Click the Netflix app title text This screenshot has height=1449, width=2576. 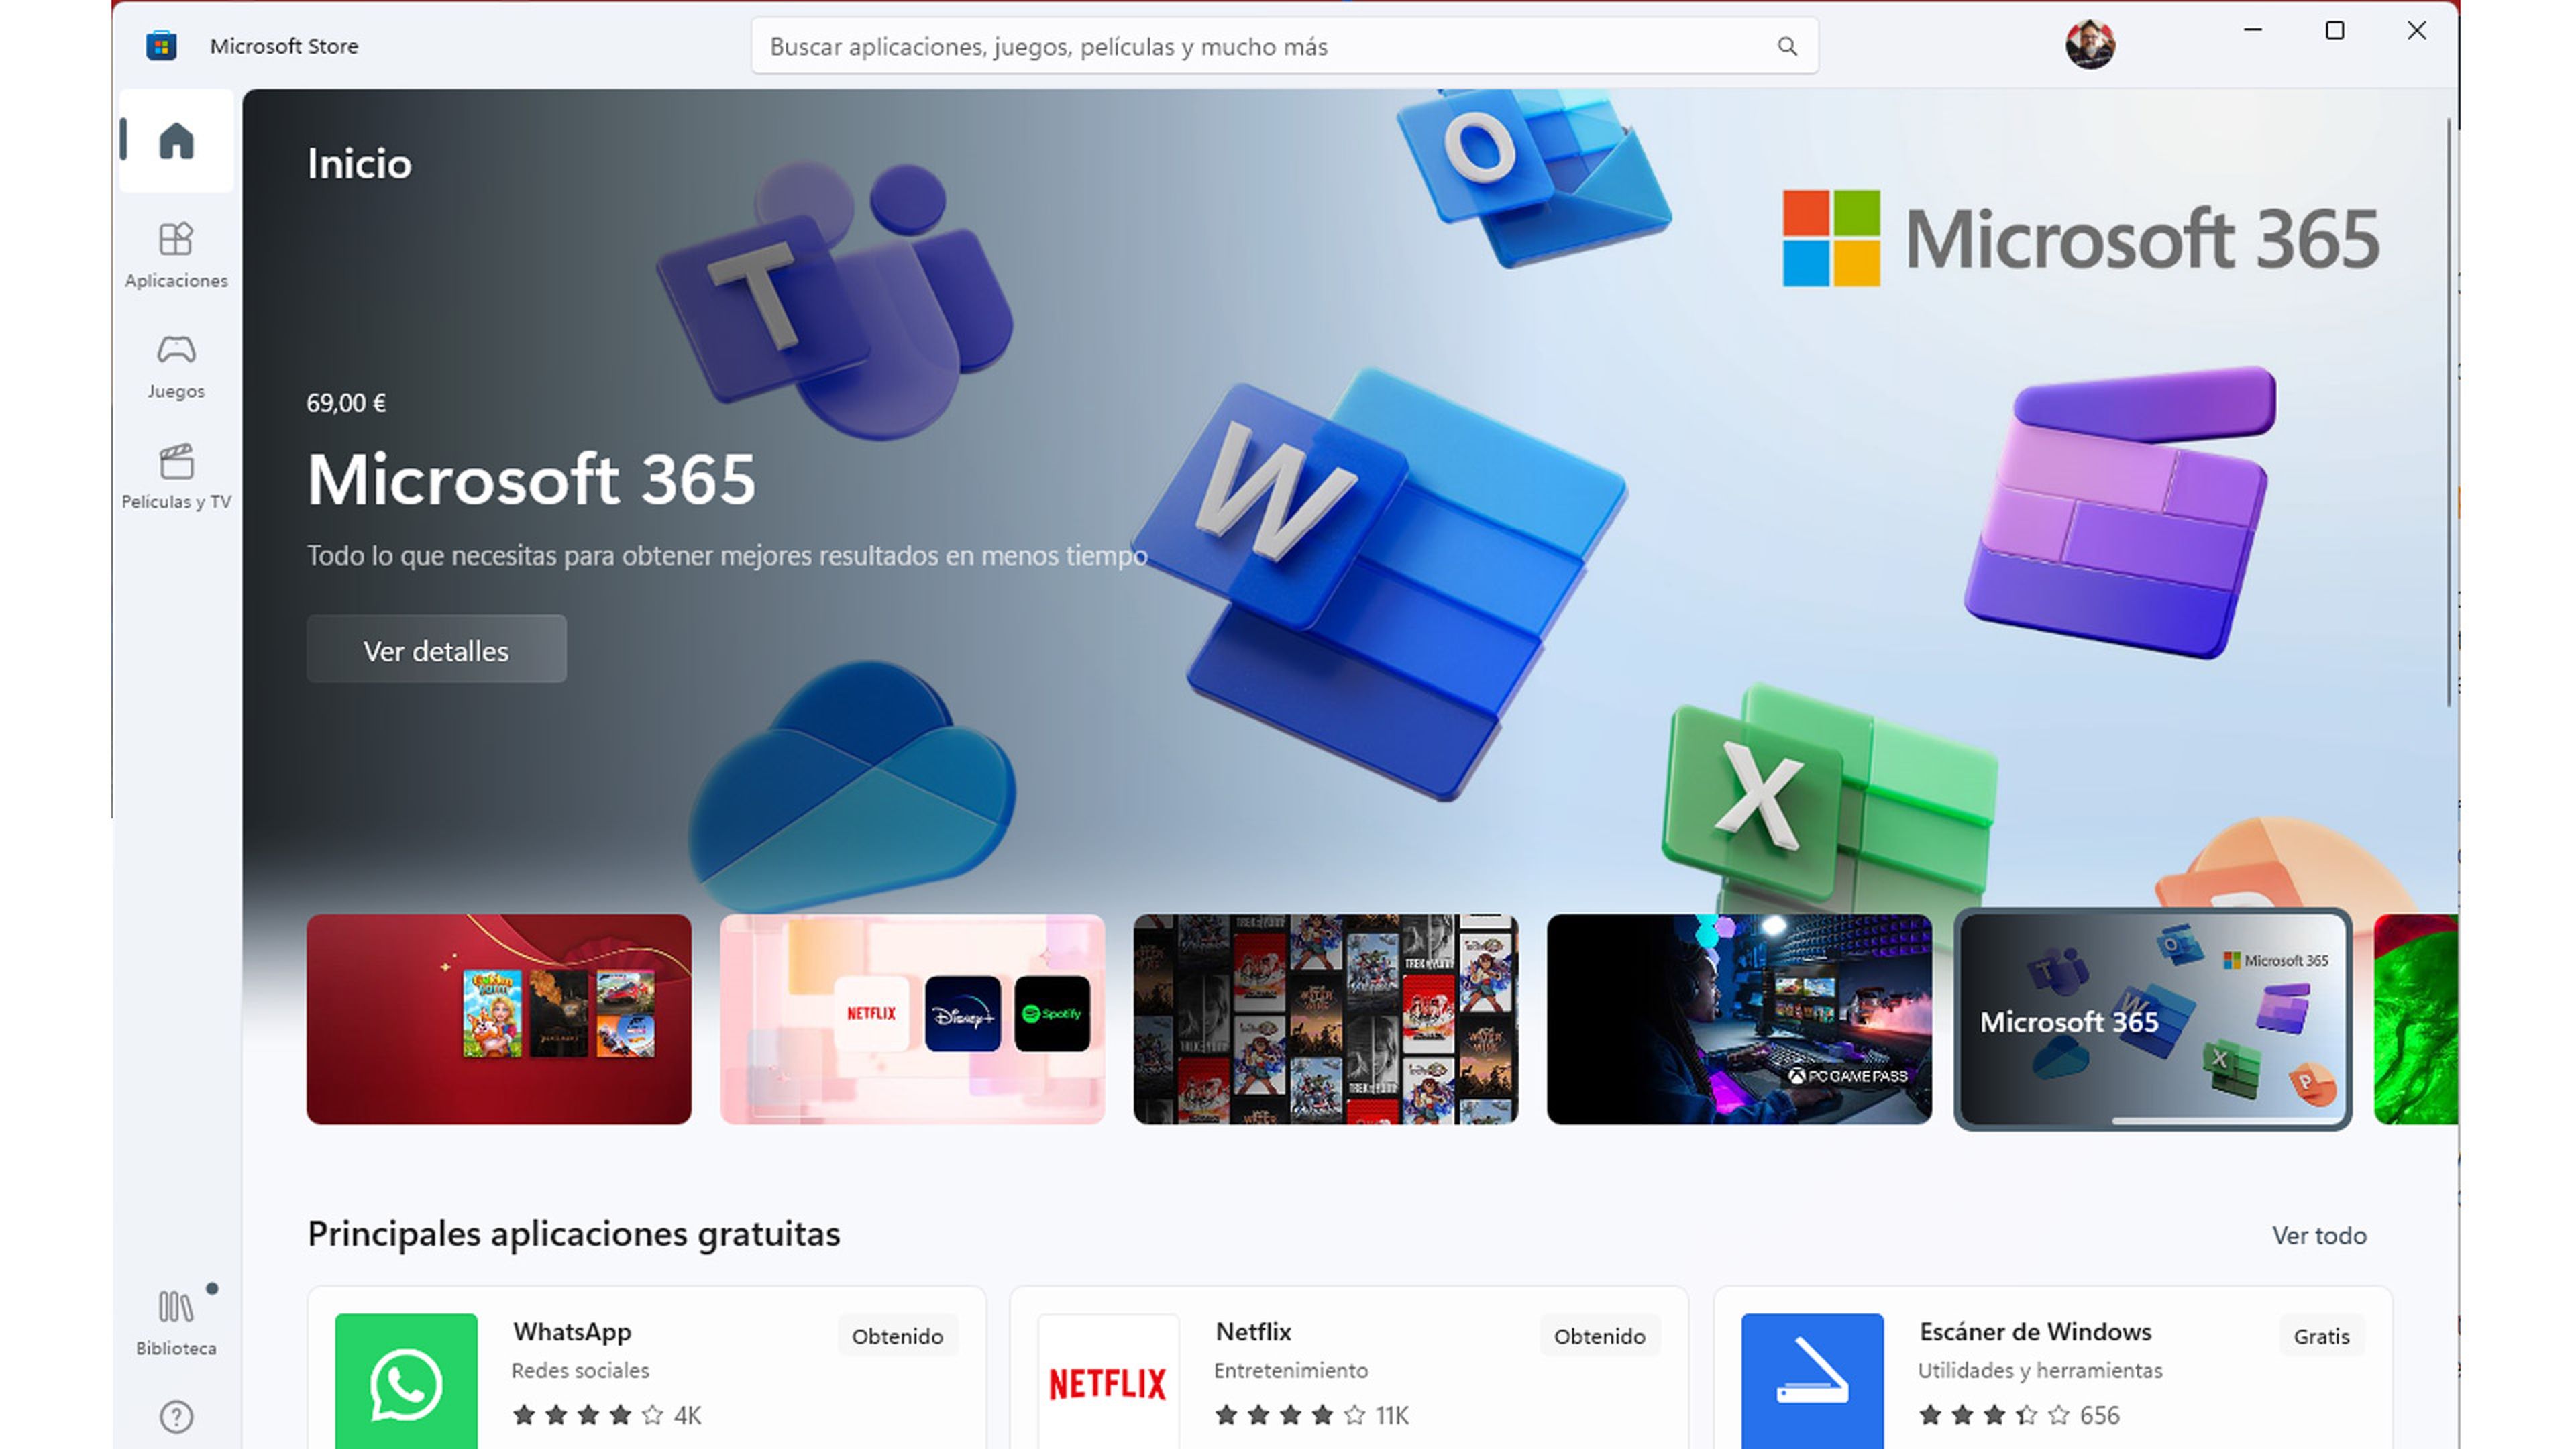[1253, 1331]
